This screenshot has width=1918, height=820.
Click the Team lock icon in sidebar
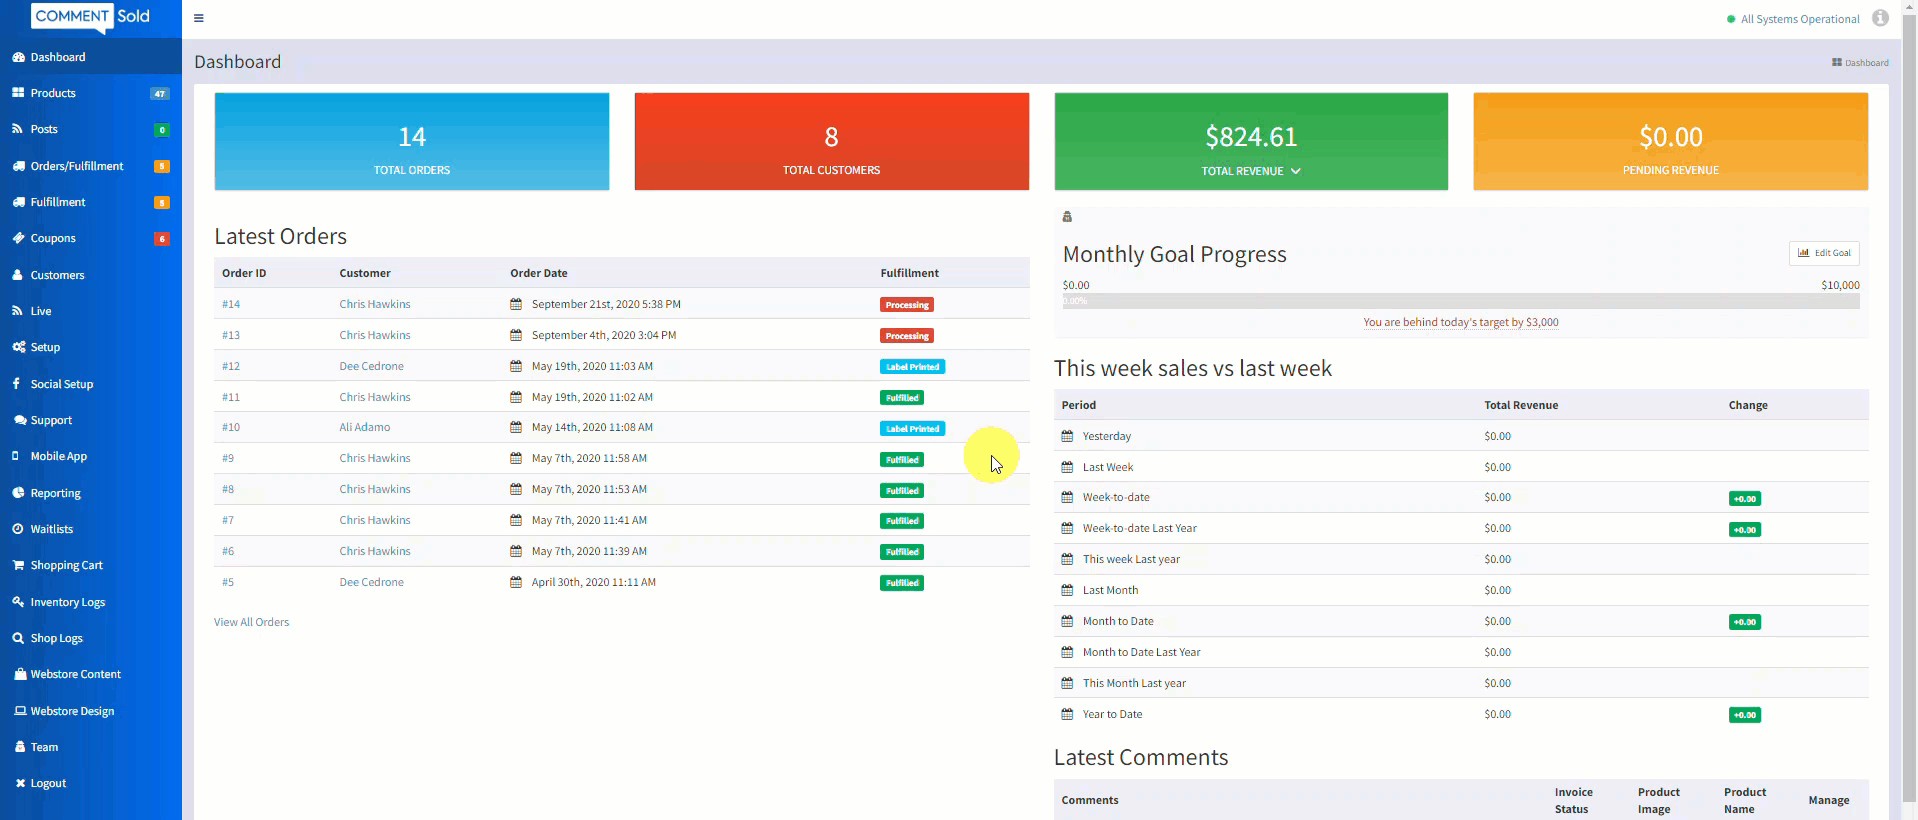[19, 747]
